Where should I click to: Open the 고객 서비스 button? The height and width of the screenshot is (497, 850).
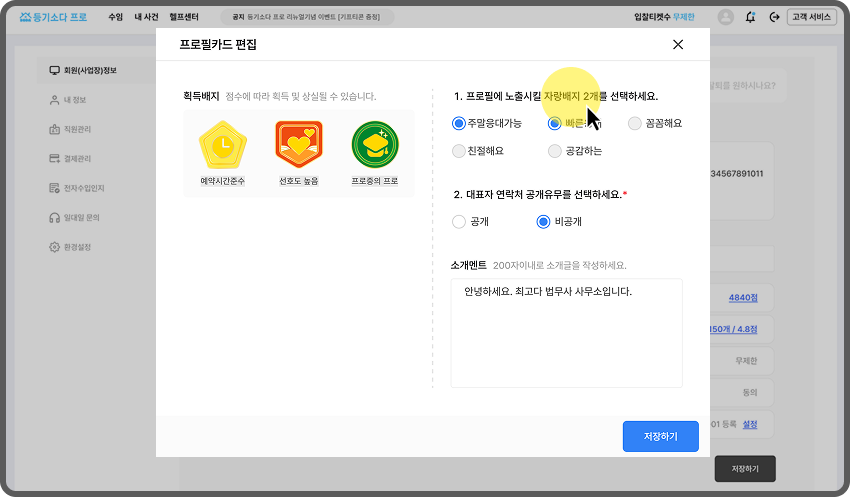click(812, 17)
